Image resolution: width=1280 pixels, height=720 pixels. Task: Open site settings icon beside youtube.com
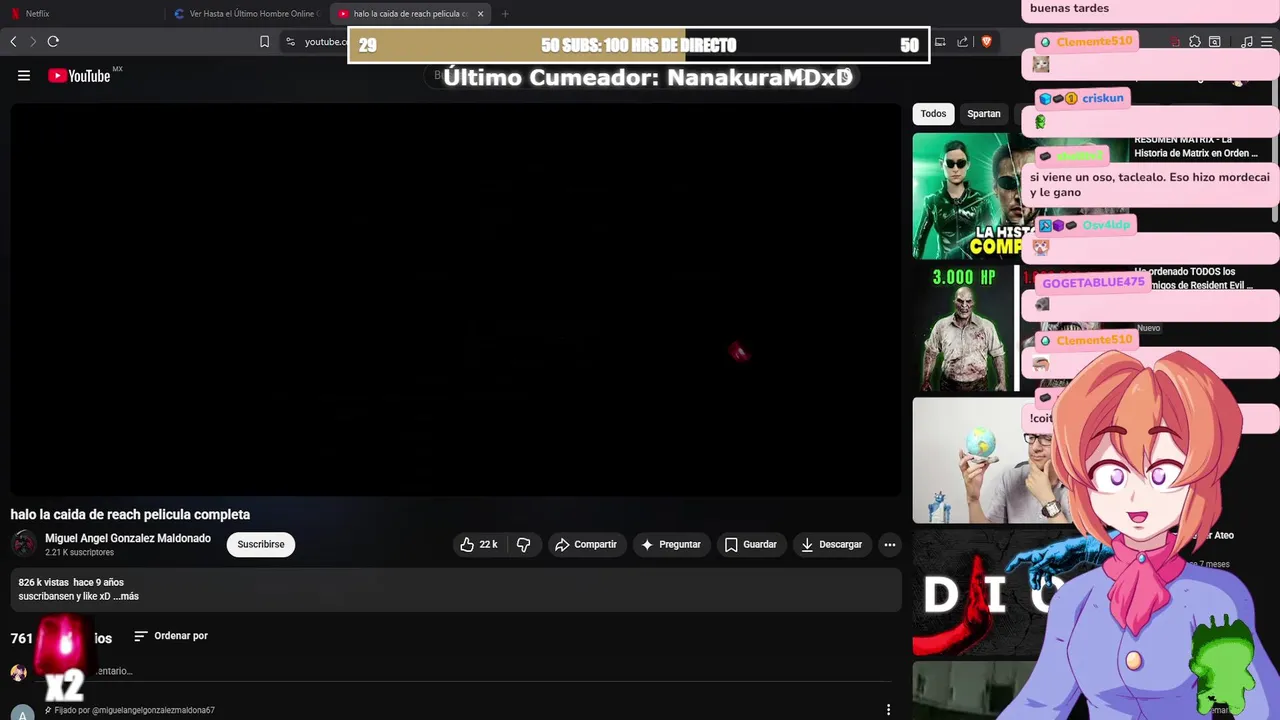pyautogui.click(x=290, y=41)
